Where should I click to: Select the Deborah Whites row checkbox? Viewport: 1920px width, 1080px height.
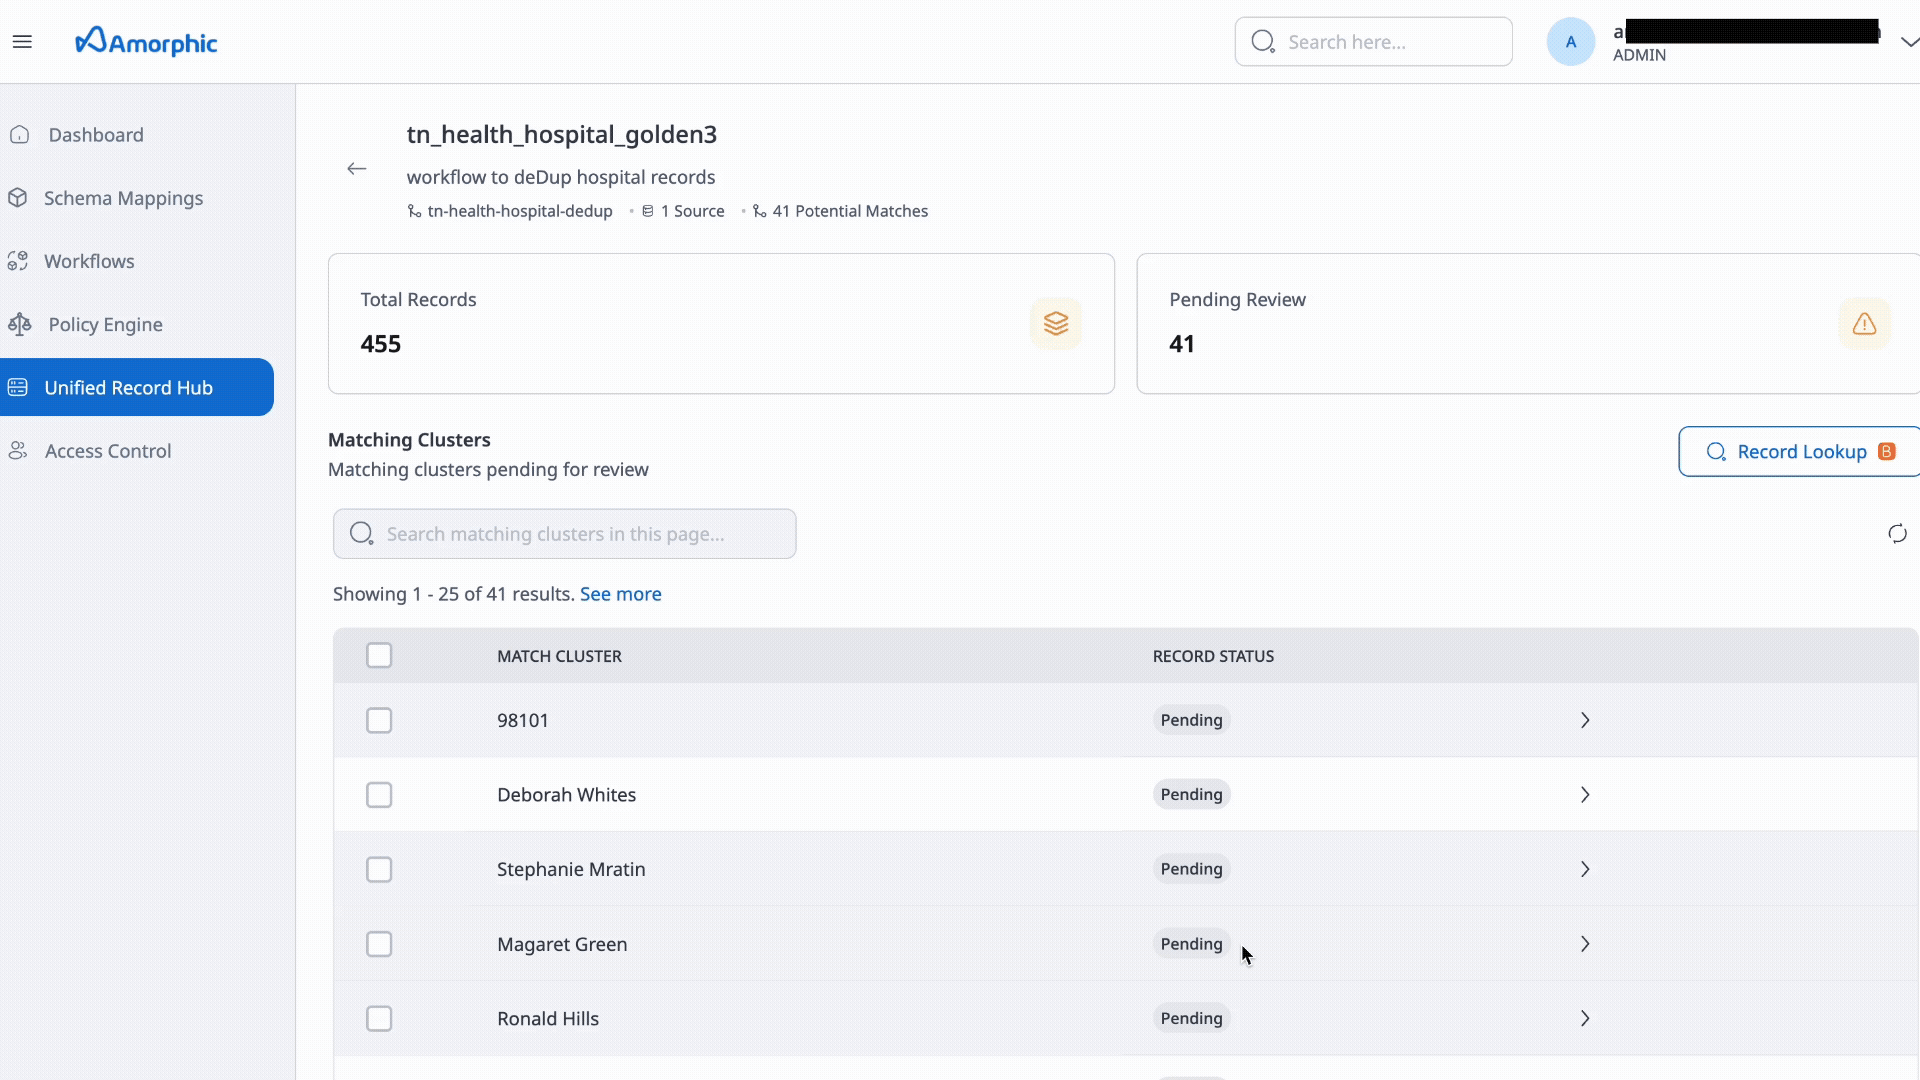[379, 795]
